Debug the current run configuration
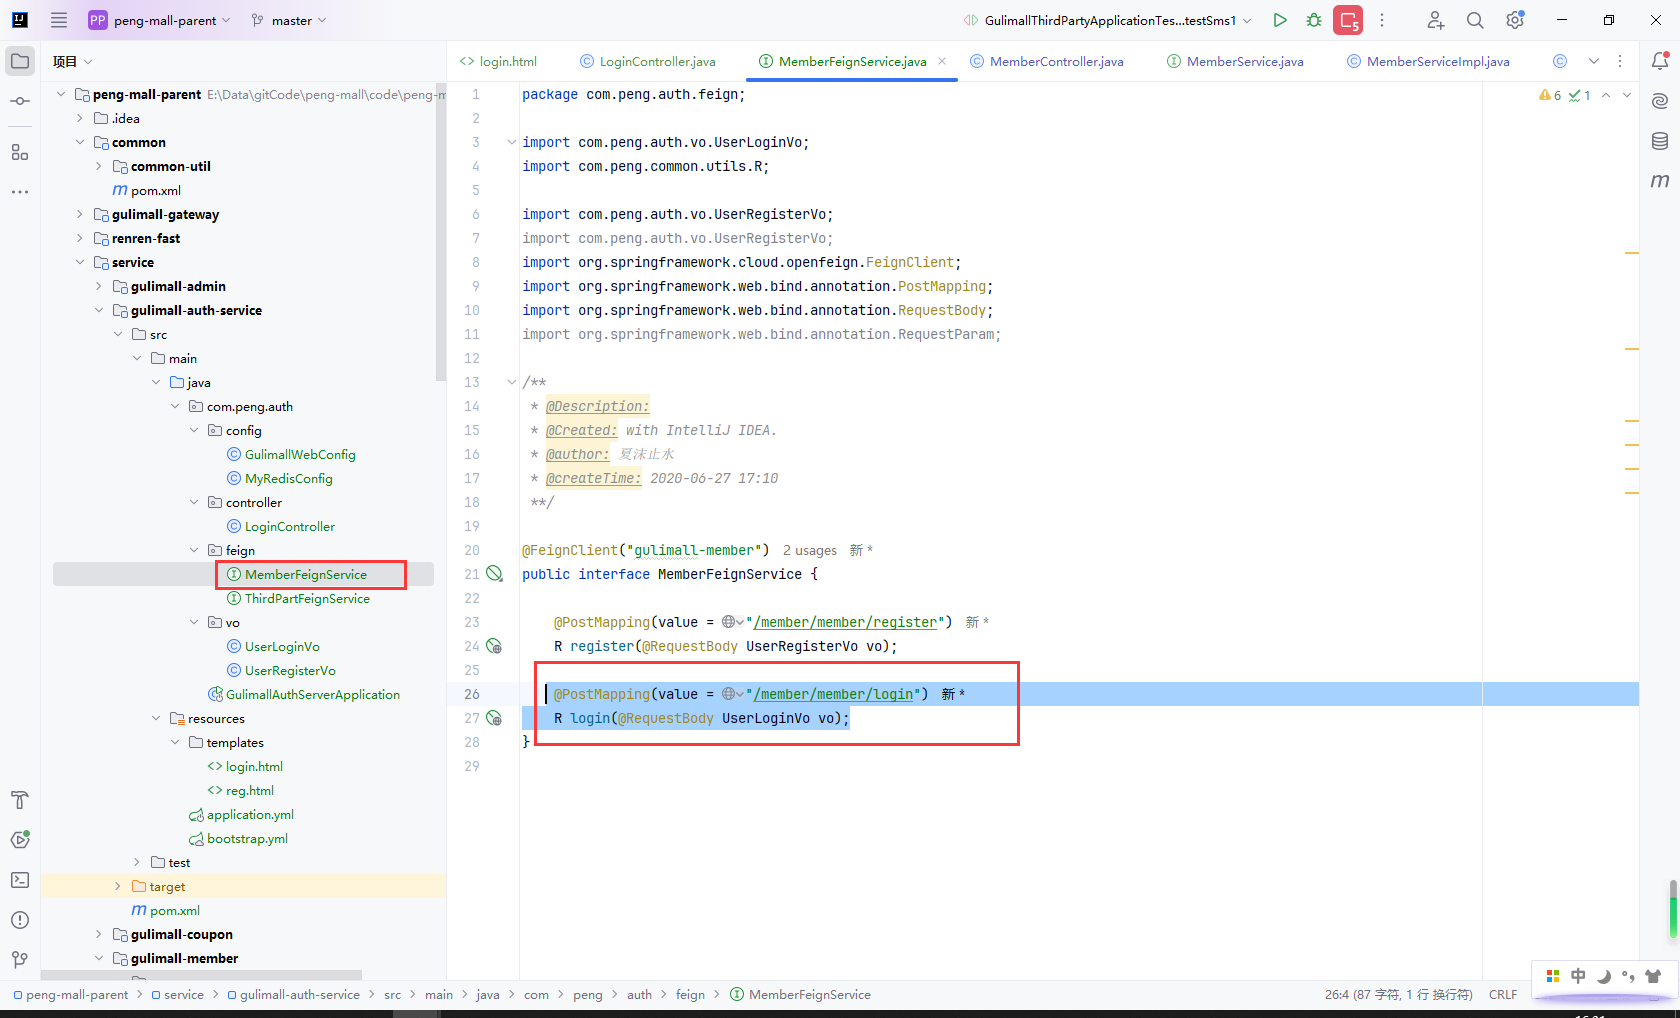 pyautogui.click(x=1314, y=20)
